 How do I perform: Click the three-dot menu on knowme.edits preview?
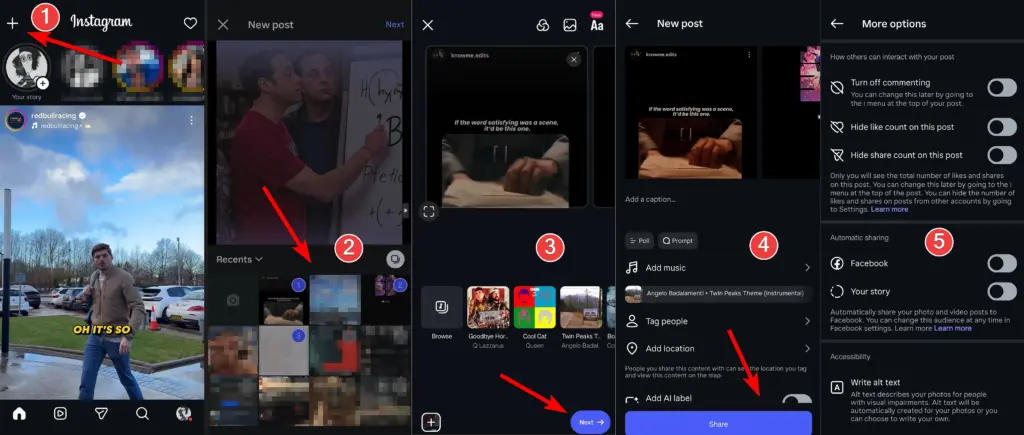[x=749, y=56]
